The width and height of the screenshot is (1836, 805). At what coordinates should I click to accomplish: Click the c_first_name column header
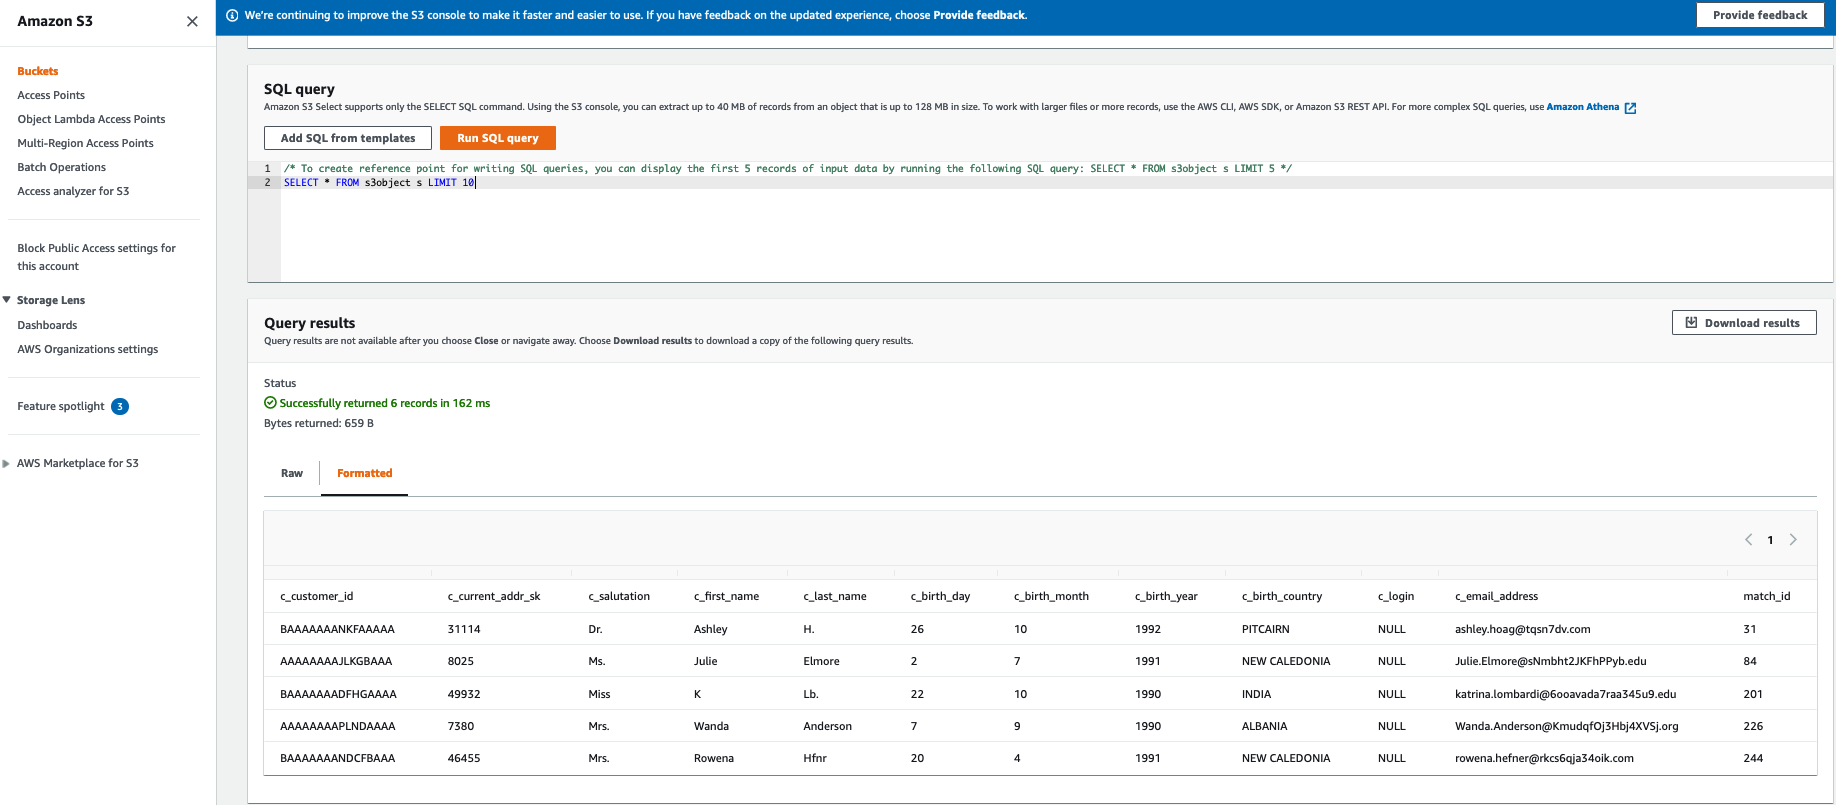pyautogui.click(x=726, y=596)
